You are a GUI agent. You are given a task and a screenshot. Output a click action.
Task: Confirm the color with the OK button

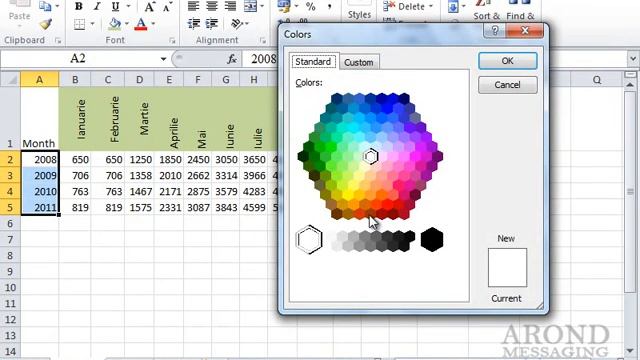[x=507, y=61]
